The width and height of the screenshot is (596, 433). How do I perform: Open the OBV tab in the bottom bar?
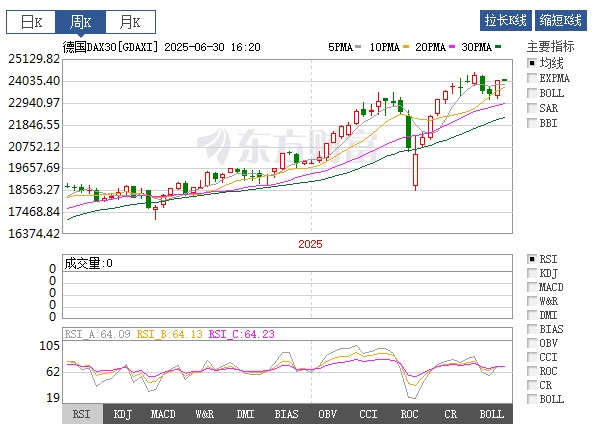click(328, 414)
